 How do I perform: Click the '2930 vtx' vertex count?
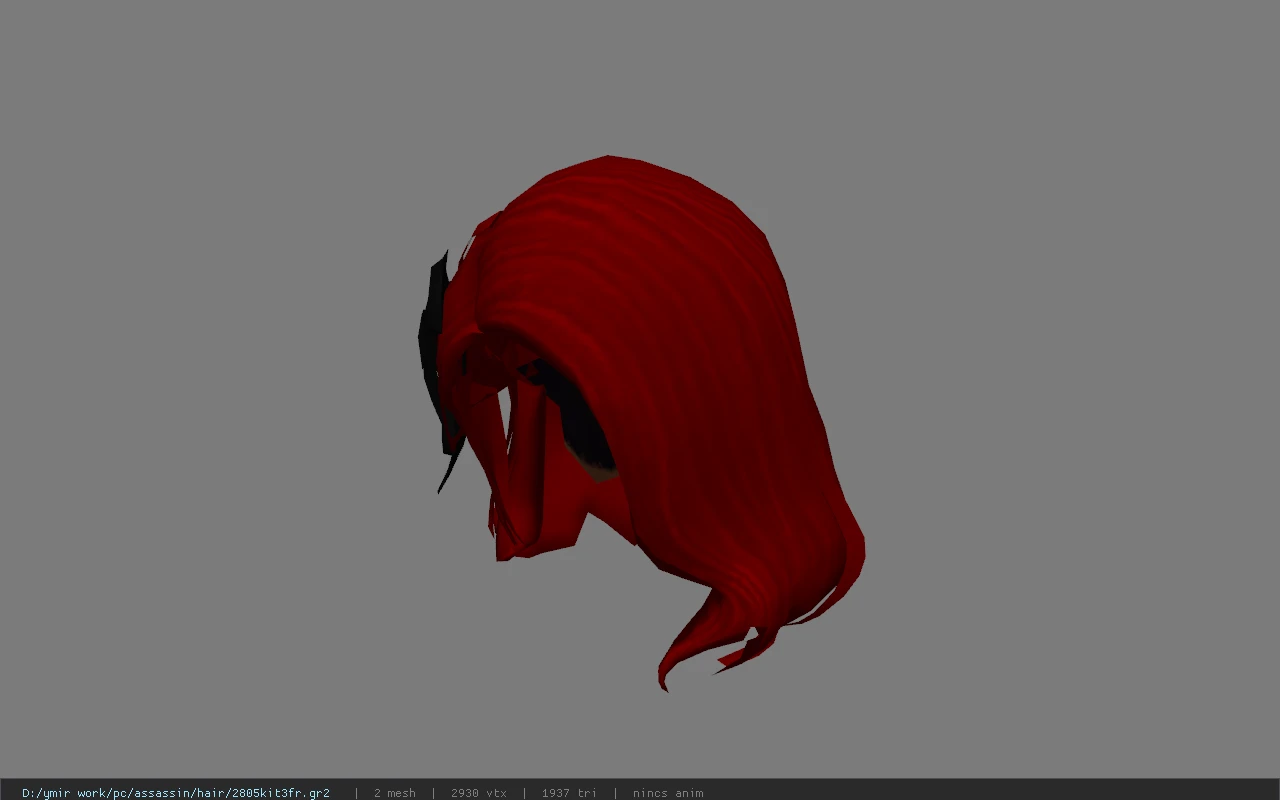click(x=478, y=793)
